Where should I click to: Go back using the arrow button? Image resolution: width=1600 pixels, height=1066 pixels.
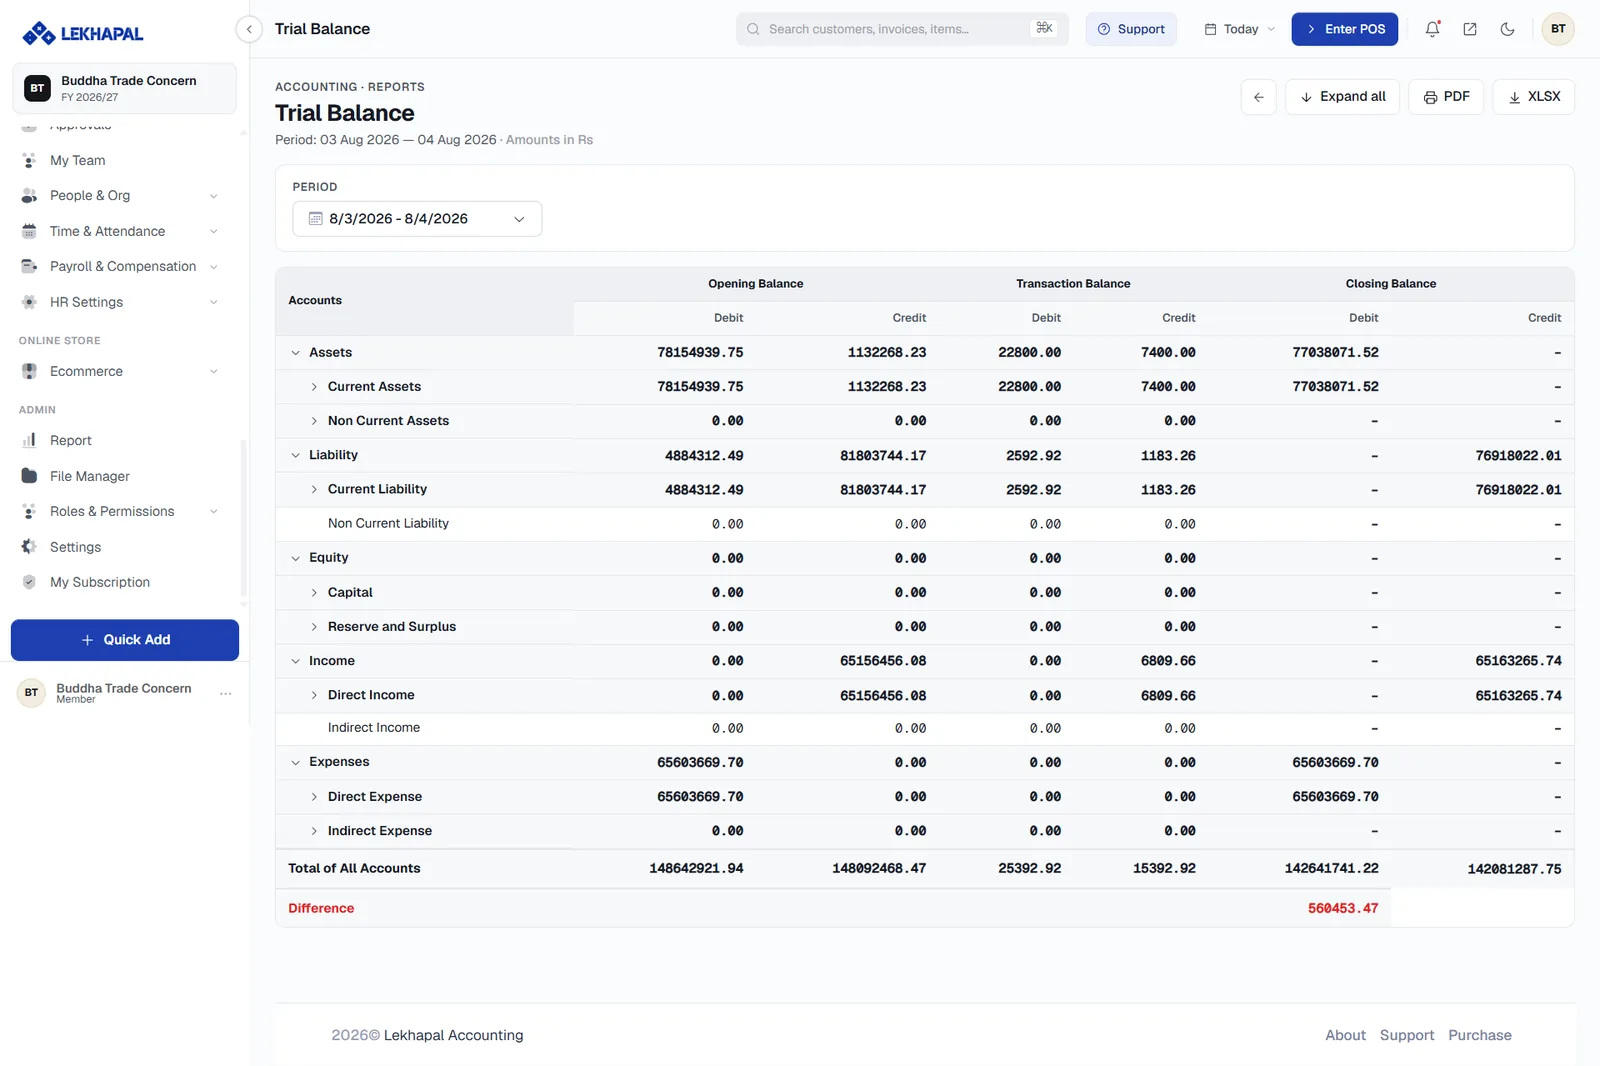(1258, 97)
